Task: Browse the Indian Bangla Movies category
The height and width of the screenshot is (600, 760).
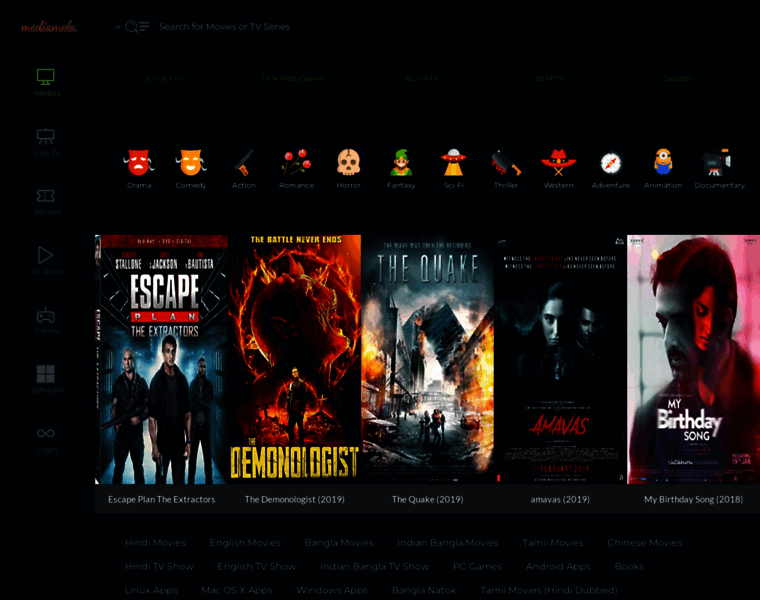Action: [x=448, y=543]
